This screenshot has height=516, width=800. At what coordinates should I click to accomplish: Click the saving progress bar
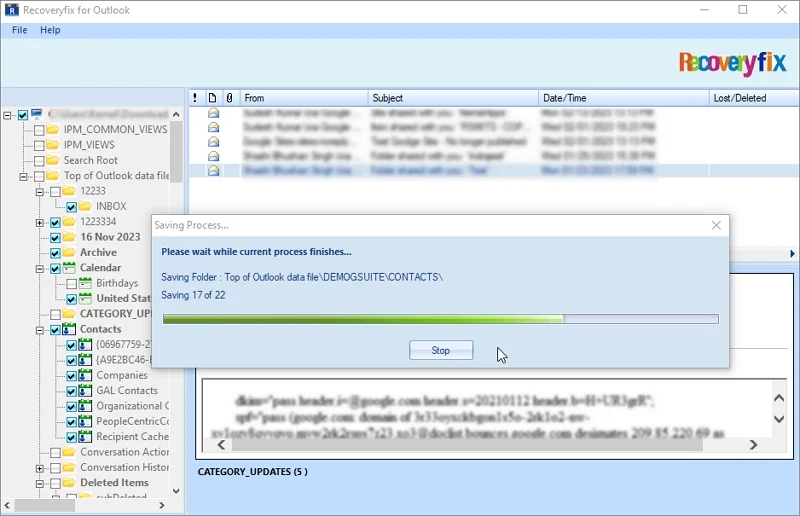click(x=441, y=319)
